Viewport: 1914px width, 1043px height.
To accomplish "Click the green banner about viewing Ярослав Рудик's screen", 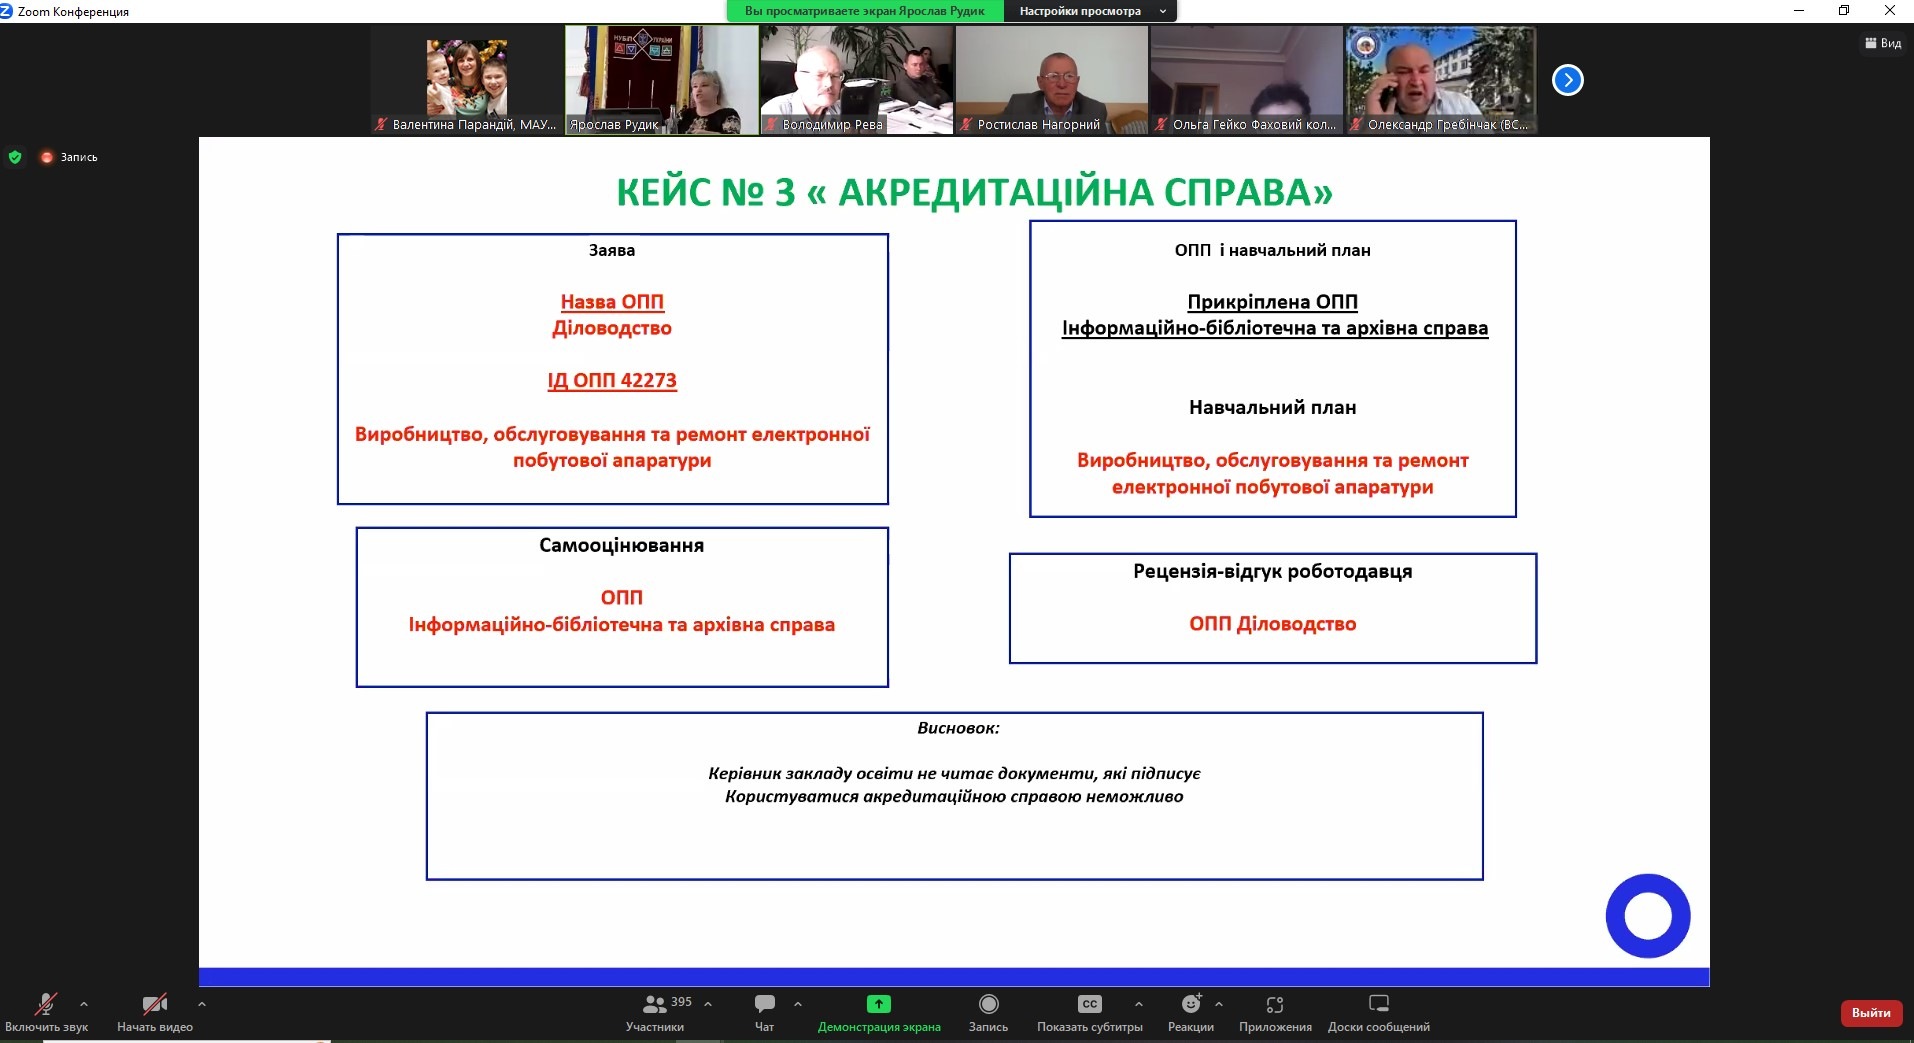I will click(x=865, y=11).
